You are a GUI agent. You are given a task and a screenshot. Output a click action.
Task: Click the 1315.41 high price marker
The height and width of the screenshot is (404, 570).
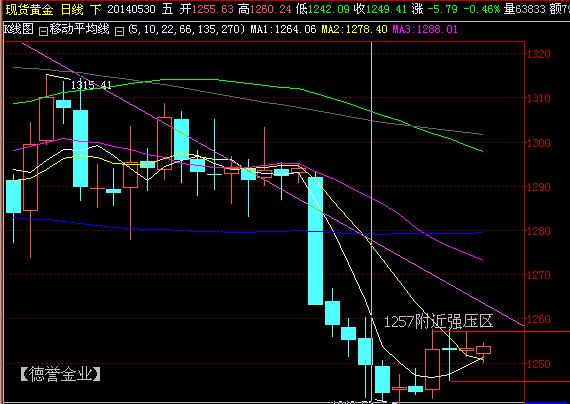(91, 85)
